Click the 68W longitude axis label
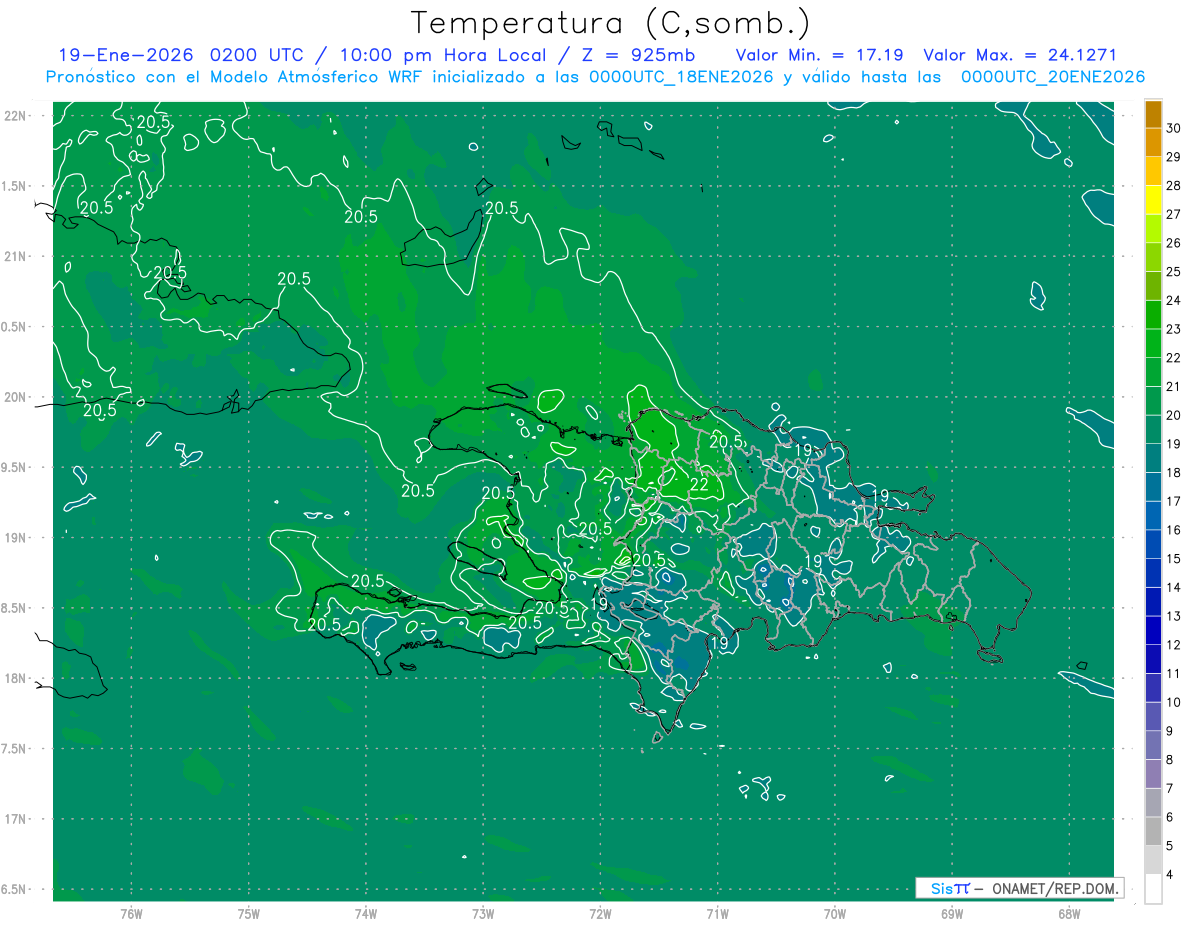 (x=1068, y=913)
